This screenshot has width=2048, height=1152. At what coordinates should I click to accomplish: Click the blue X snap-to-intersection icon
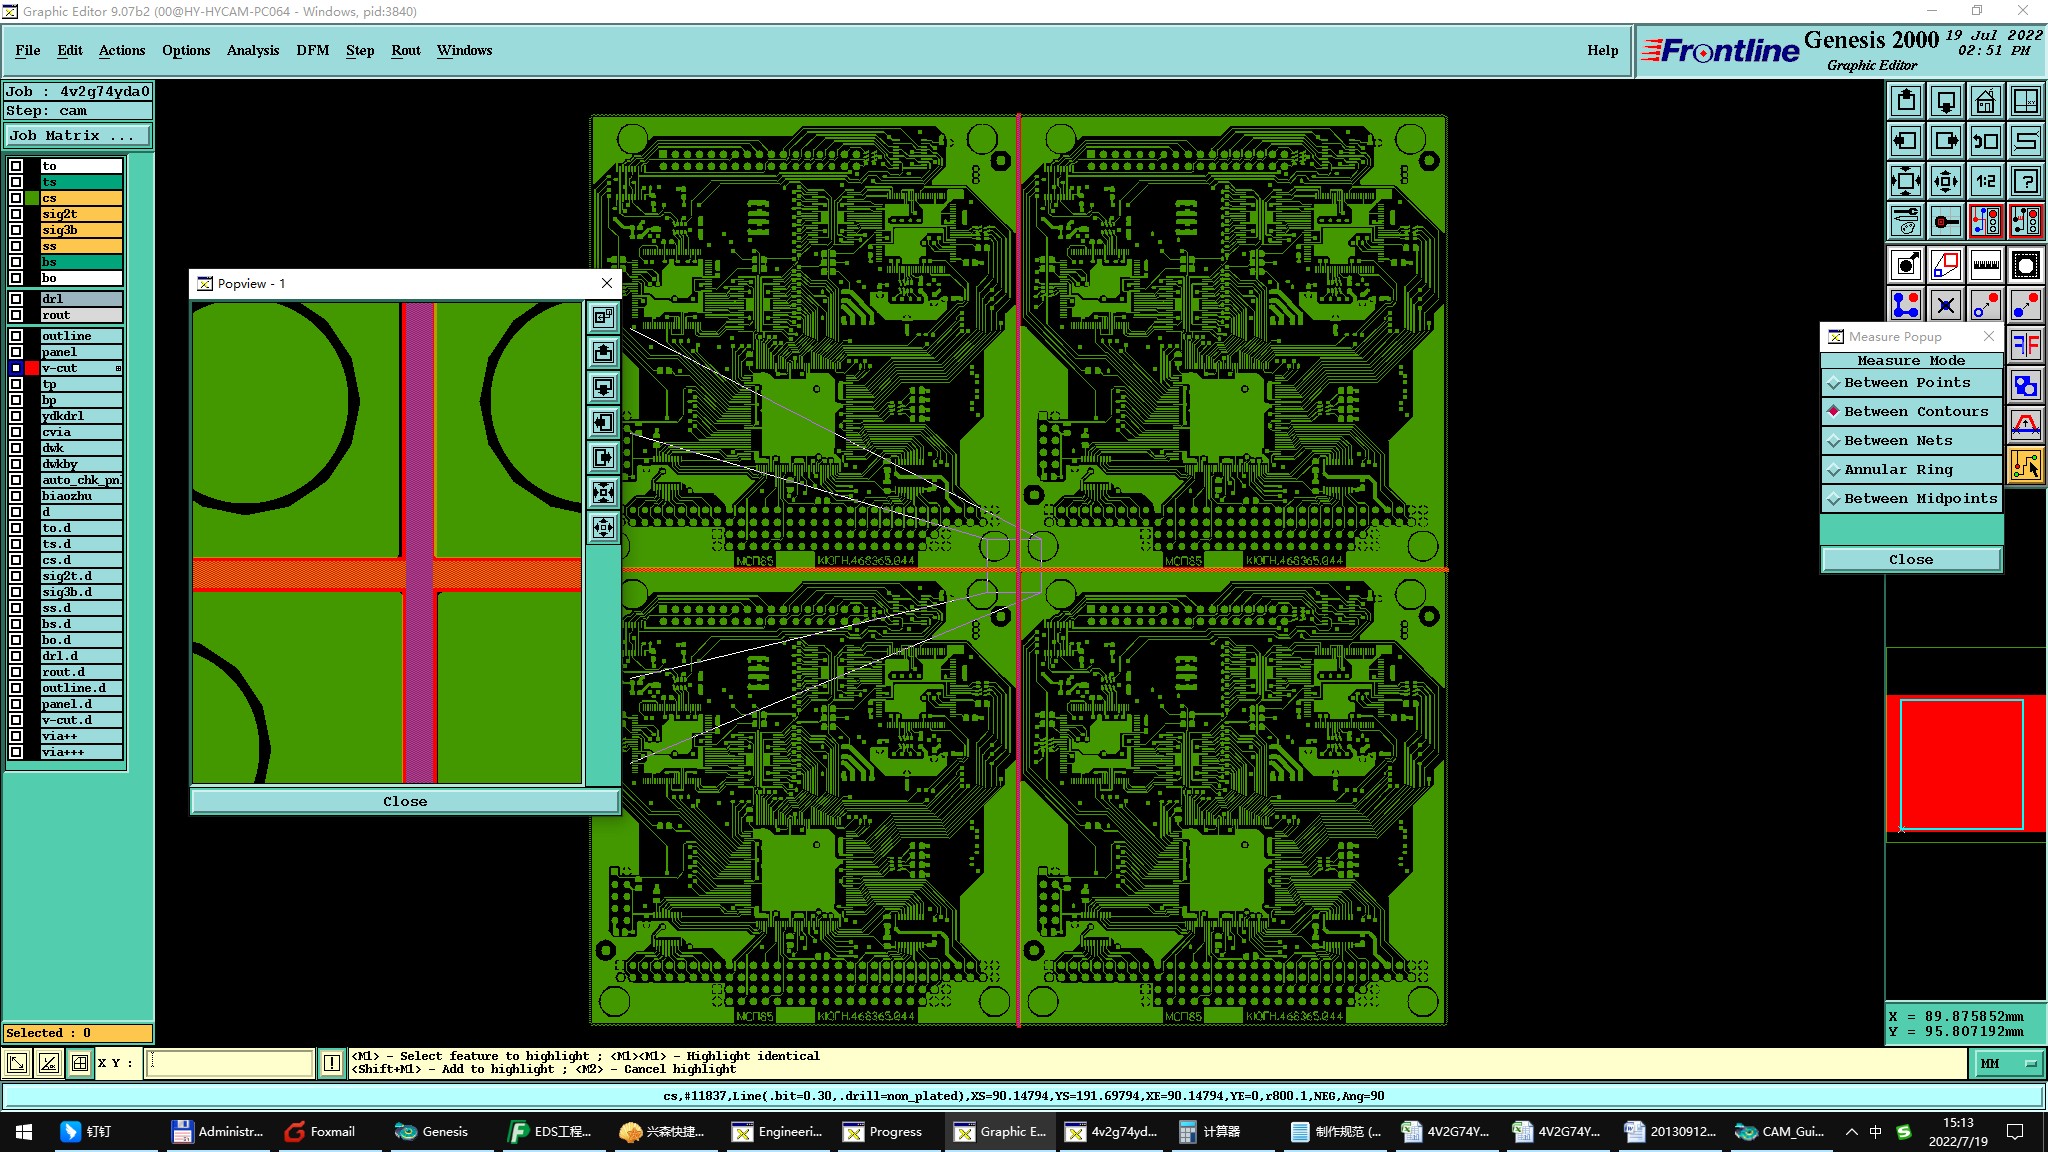pyautogui.click(x=1945, y=305)
